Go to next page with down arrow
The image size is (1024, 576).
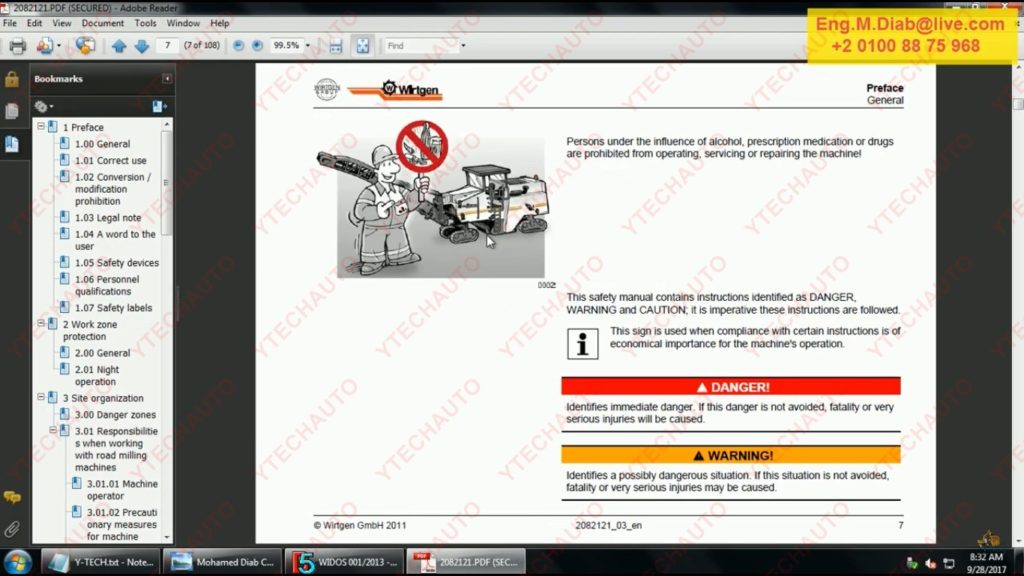[x=141, y=46]
